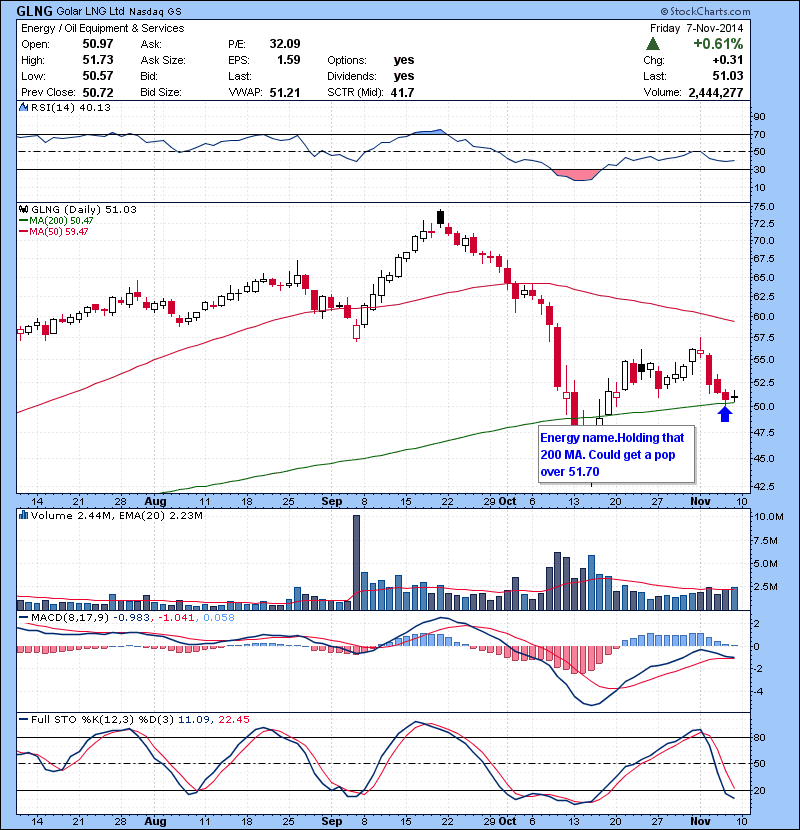Image resolution: width=800 pixels, height=830 pixels.
Task: Click the MACD histogram value 0.058
Action: (x=219, y=618)
